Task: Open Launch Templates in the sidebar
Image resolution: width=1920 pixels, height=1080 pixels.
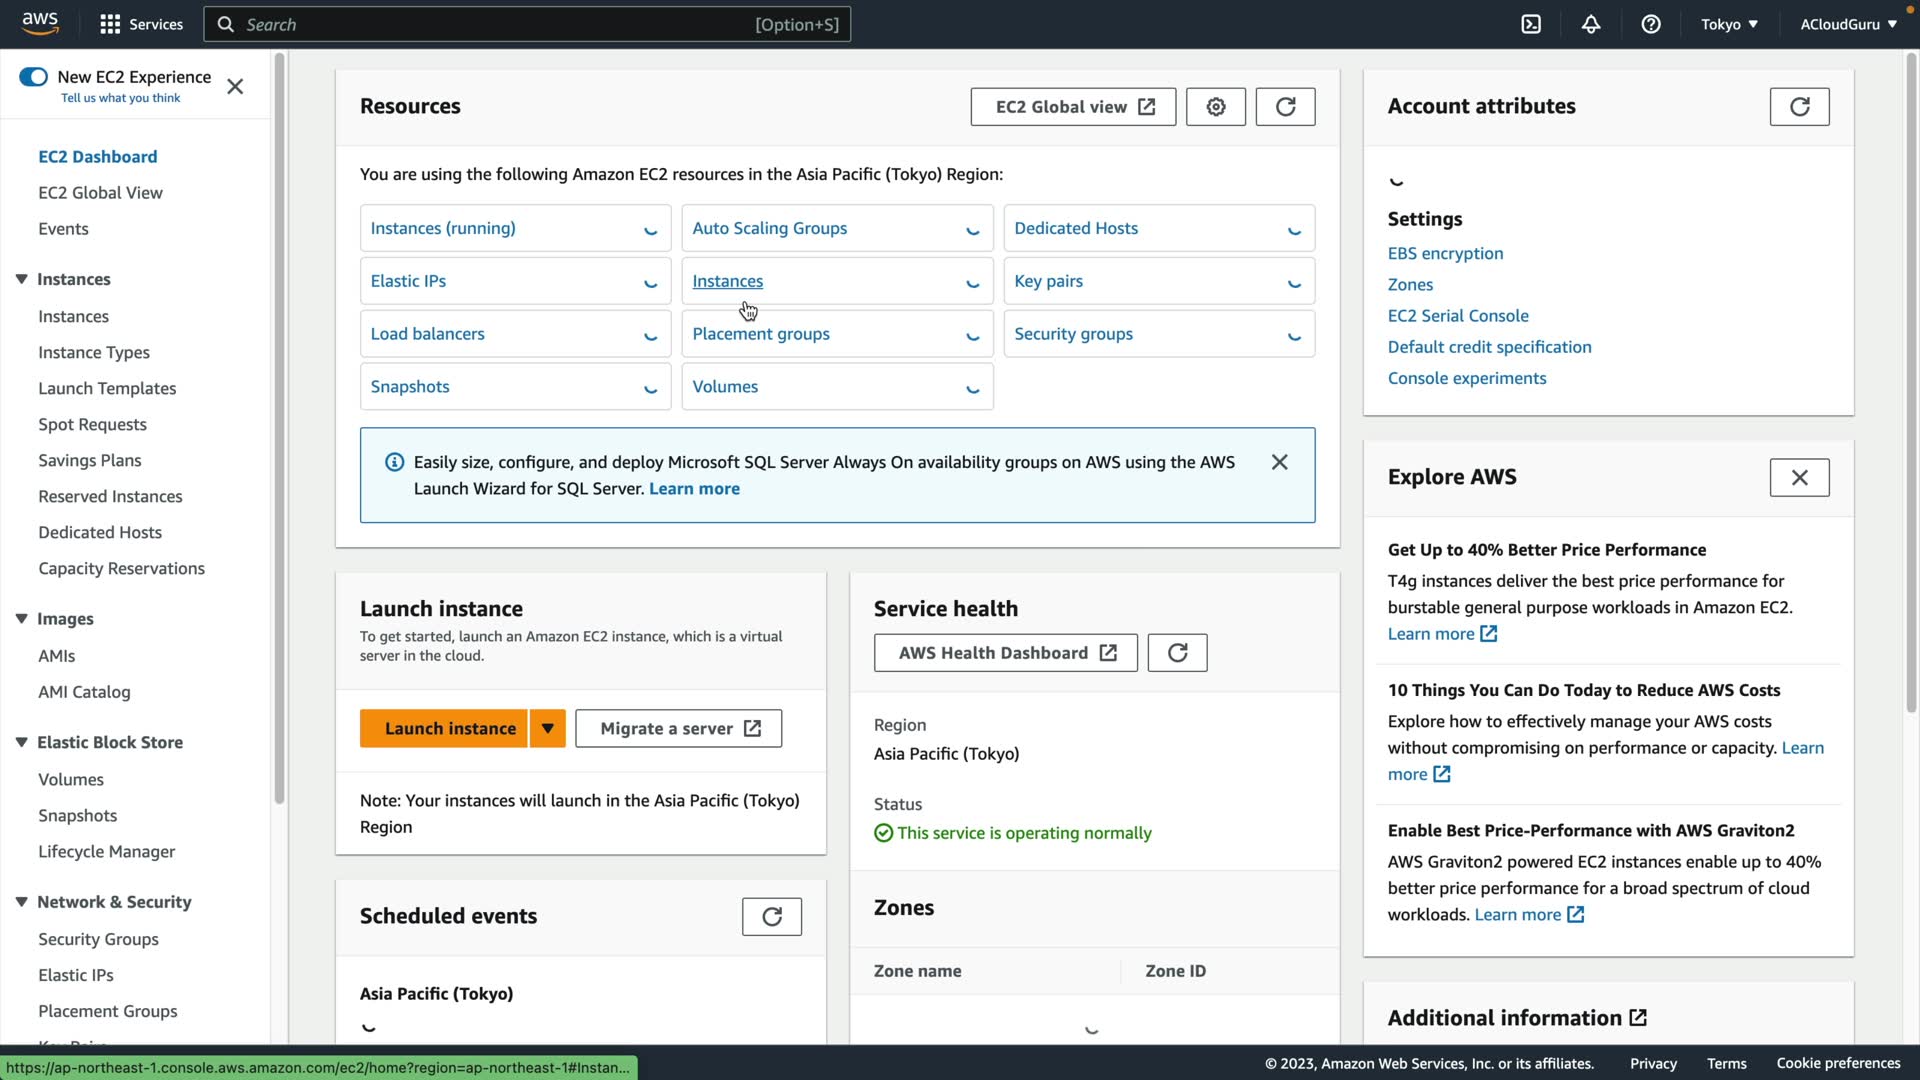Action: pyautogui.click(x=107, y=388)
